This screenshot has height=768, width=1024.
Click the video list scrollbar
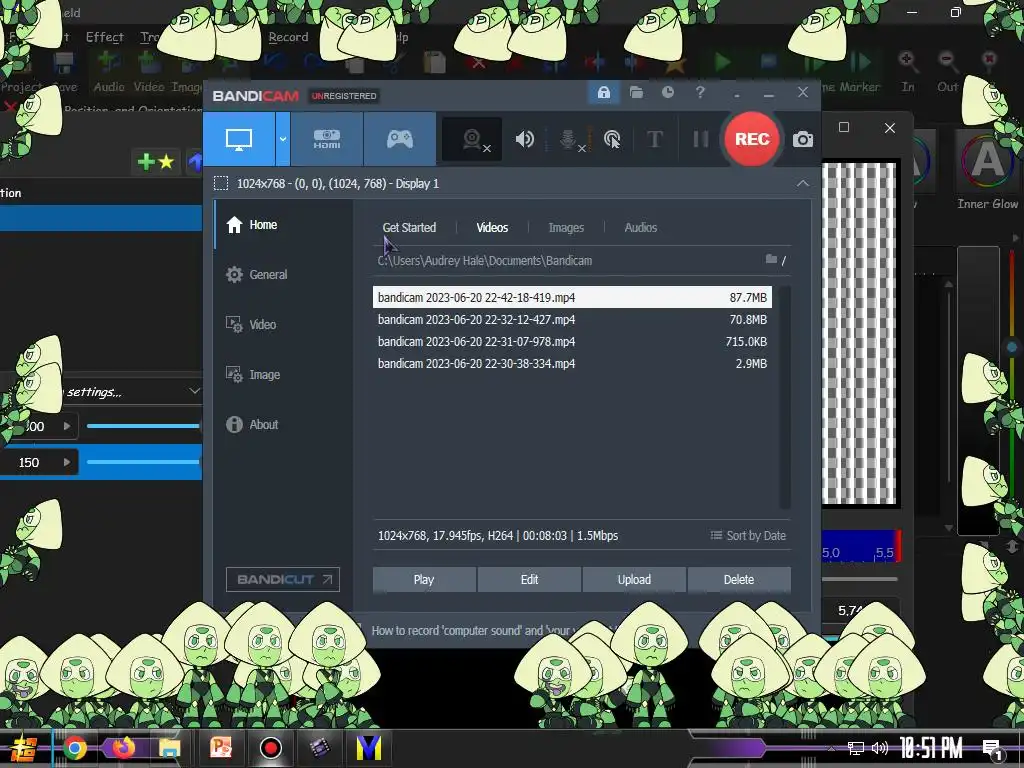pos(785,397)
